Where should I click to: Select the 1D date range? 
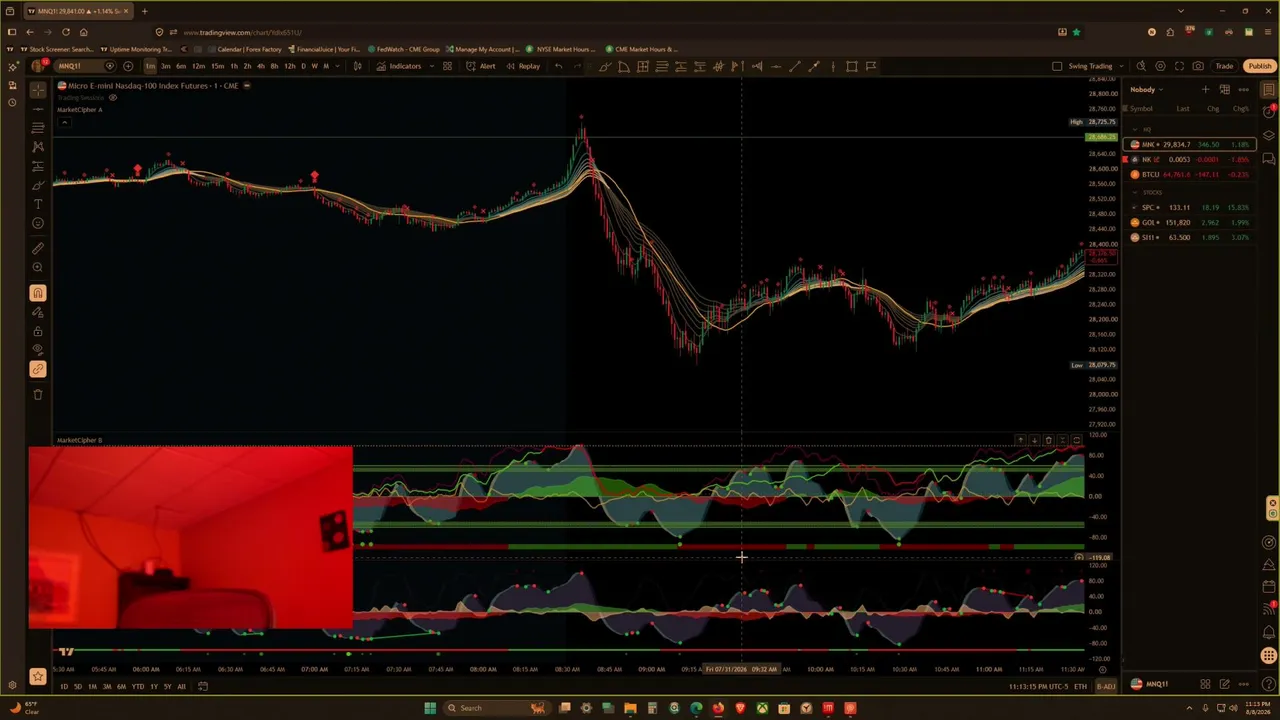[x=64, y=687]
